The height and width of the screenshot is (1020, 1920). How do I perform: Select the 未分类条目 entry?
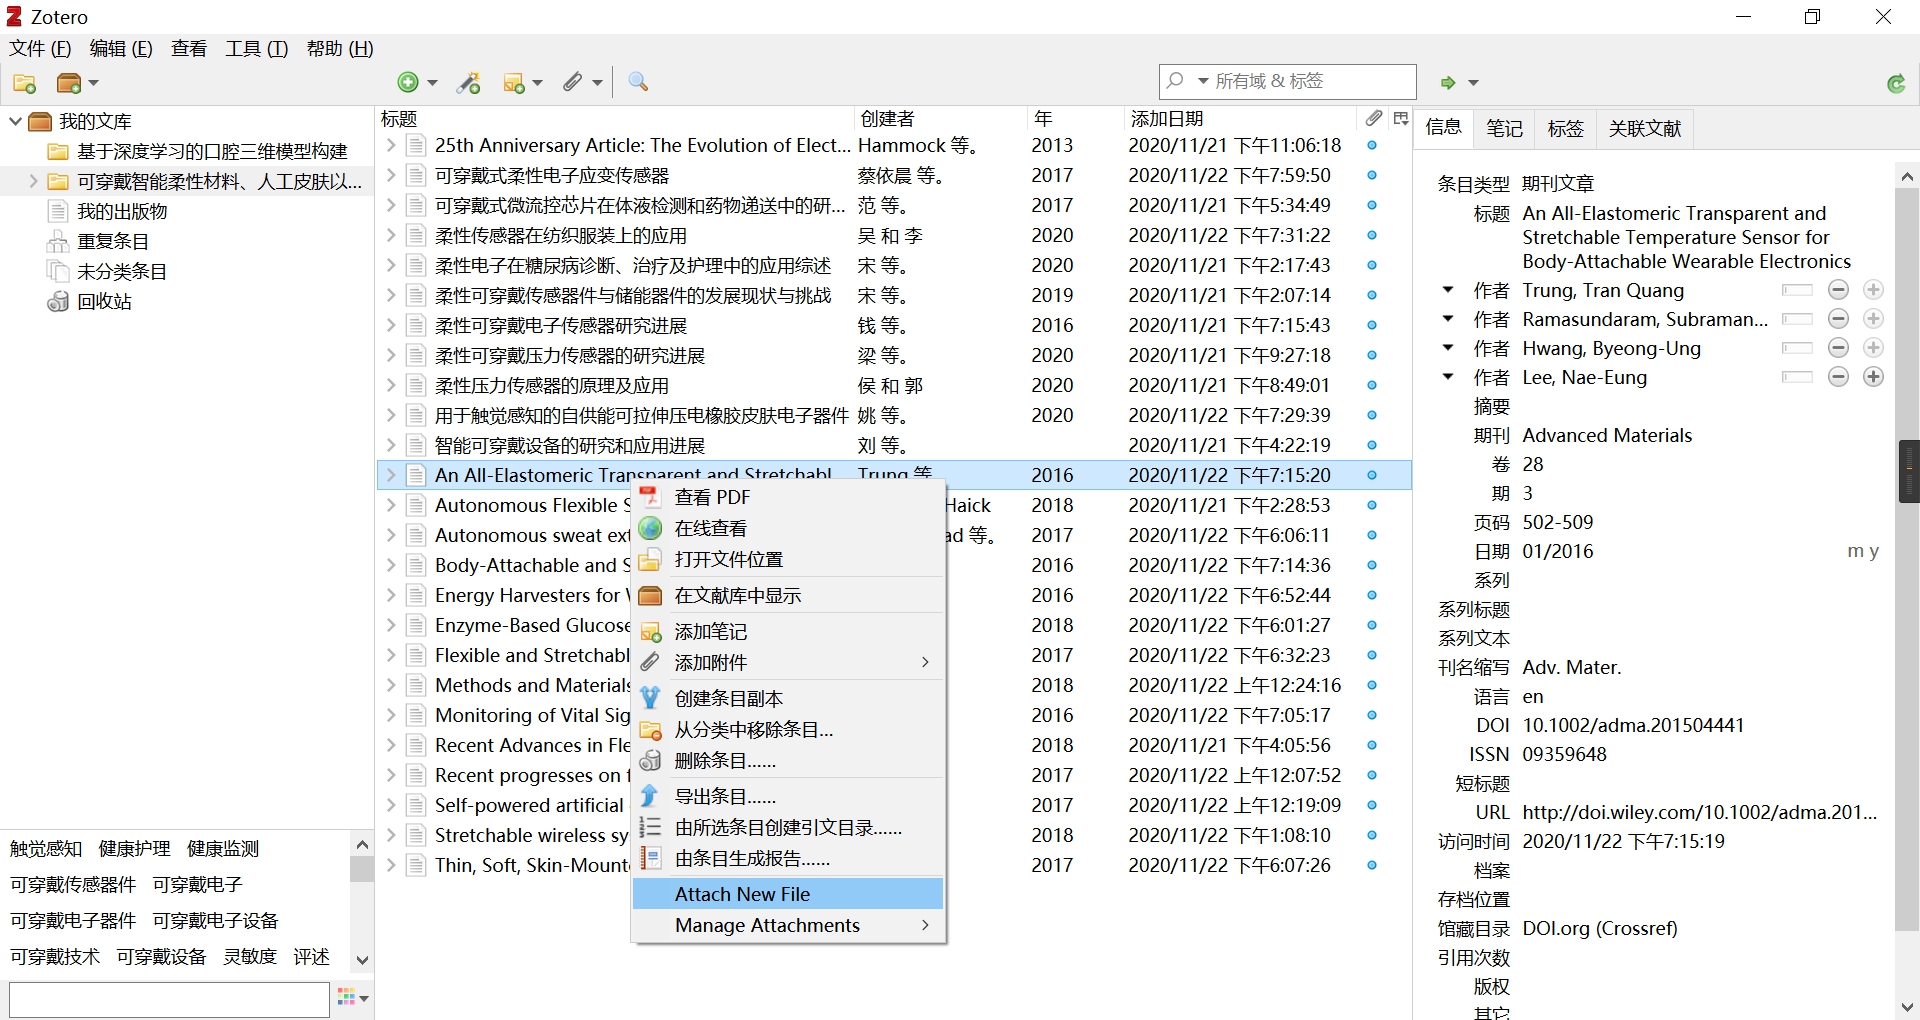click(108, 271)
